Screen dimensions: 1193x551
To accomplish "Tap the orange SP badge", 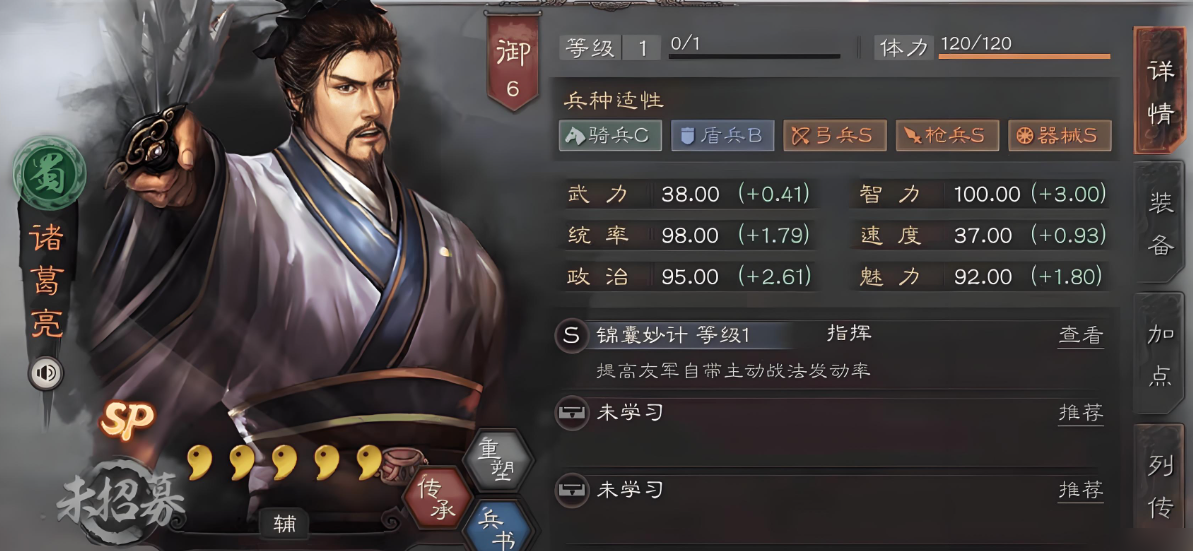I will [x=127, y=418].
